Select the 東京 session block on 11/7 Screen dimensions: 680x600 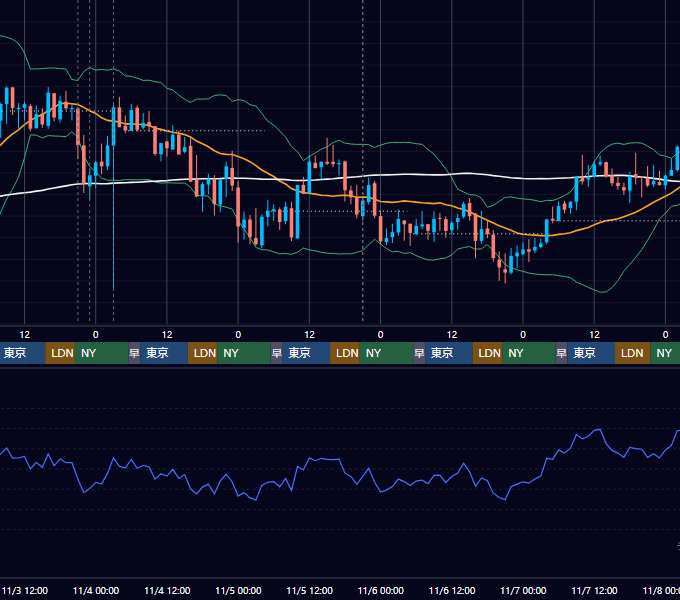tap(591, 353)
